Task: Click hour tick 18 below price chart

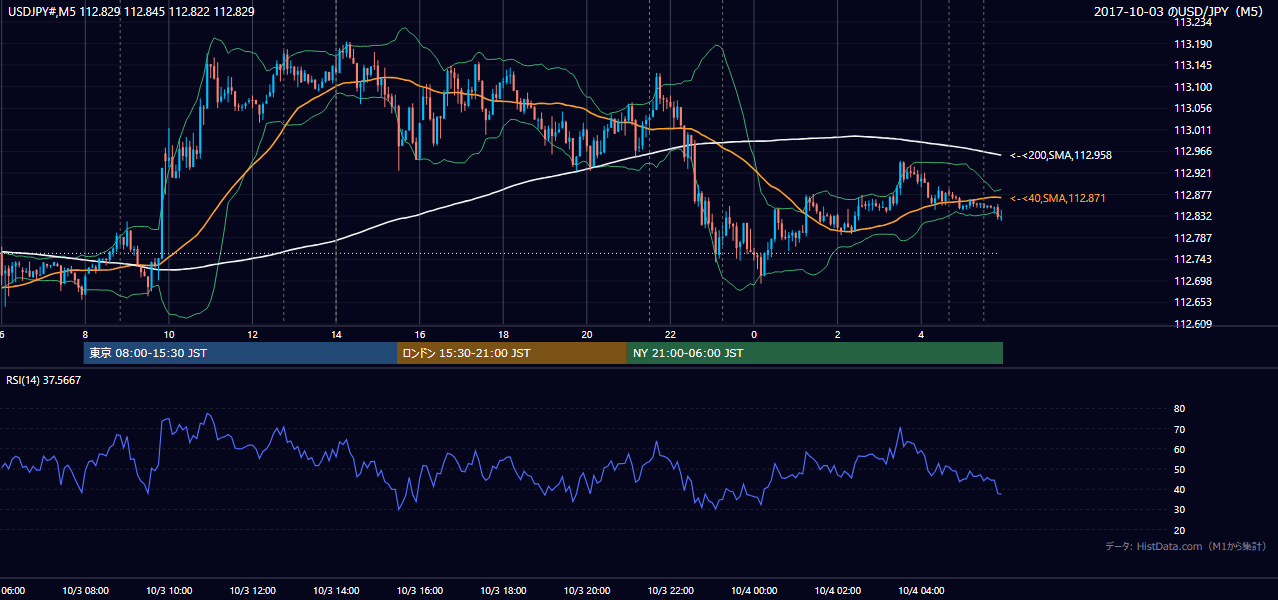Action: point(504,335)
